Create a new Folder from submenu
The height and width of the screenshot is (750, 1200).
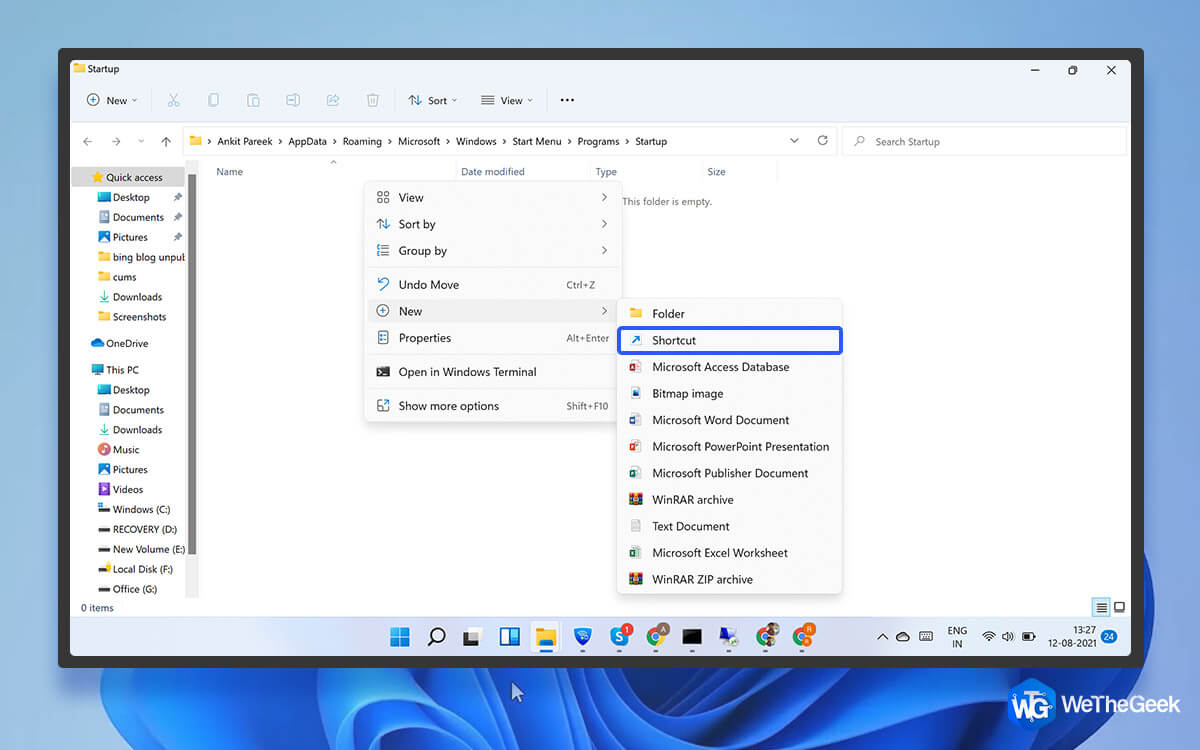(x=730, y=313)
